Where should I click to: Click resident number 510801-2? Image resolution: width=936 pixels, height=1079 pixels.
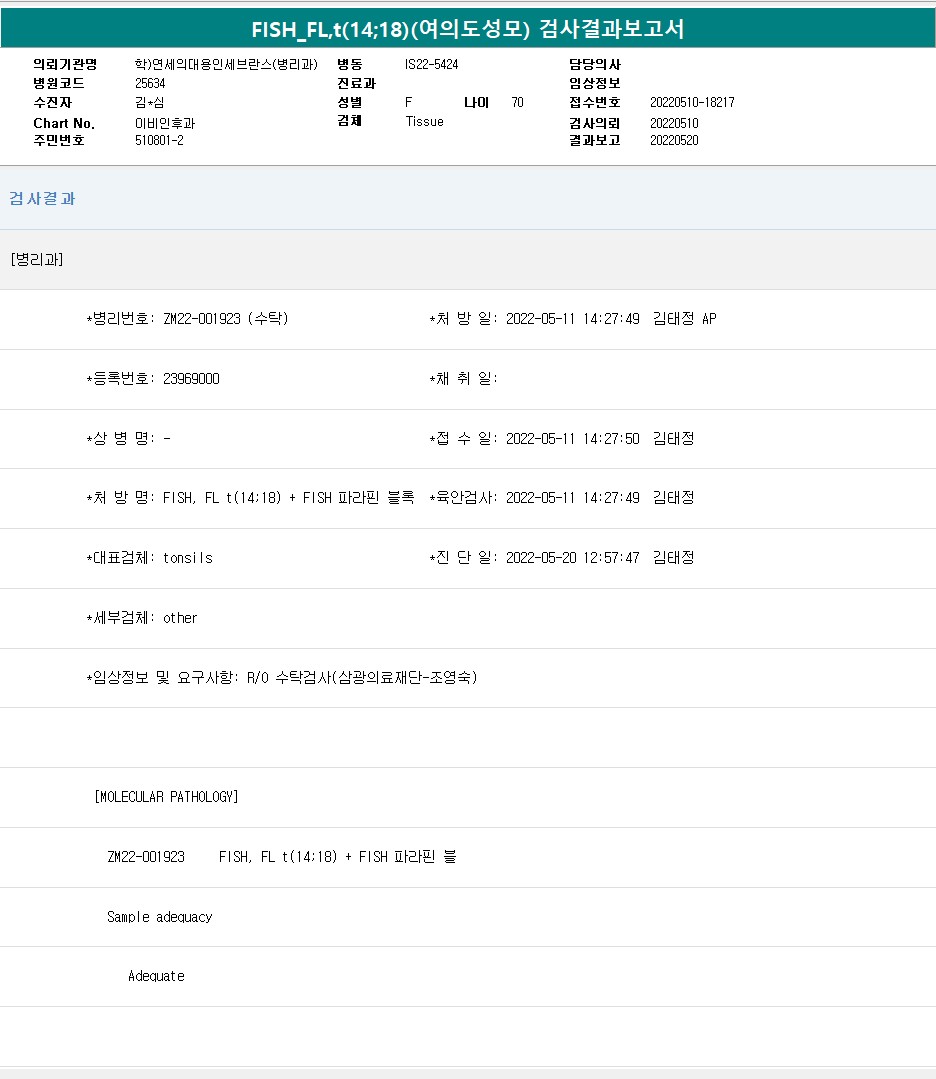pyautogui.click(x=159, y=140)
